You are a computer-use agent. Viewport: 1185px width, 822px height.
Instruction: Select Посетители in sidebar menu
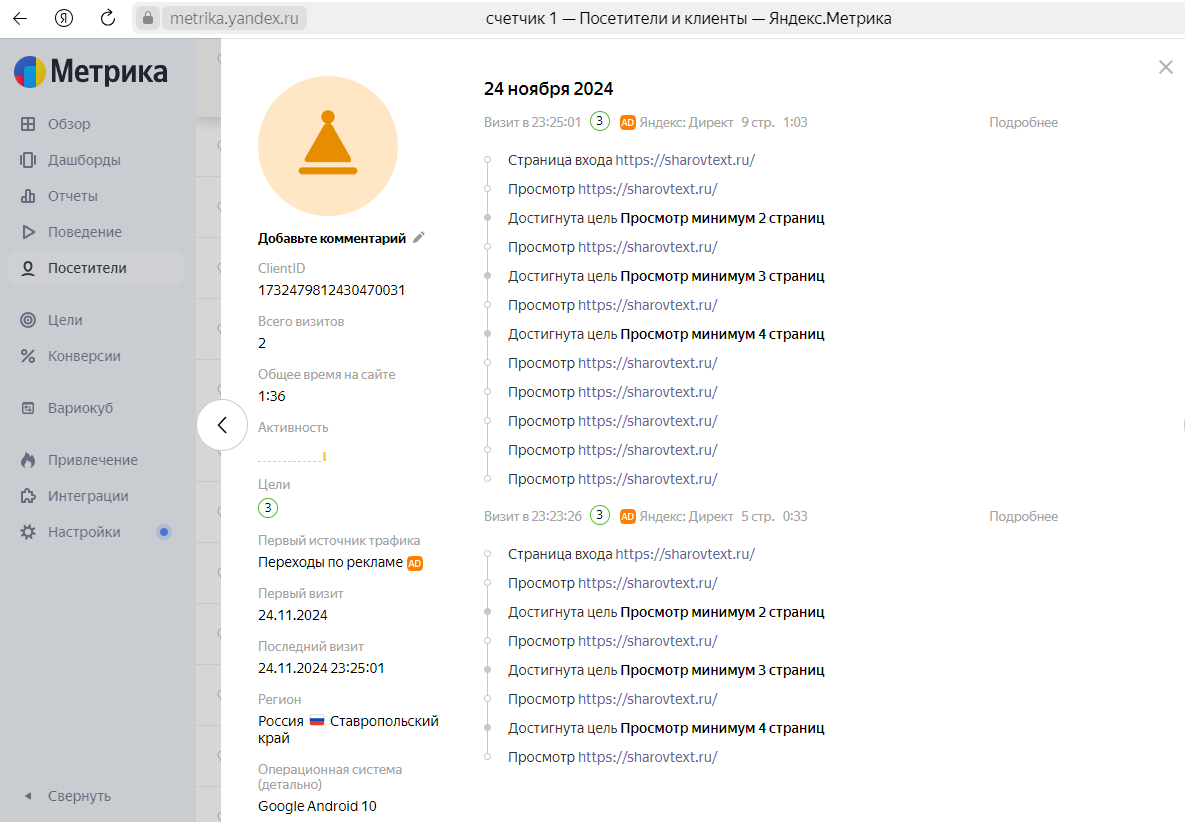pos(87,268)
